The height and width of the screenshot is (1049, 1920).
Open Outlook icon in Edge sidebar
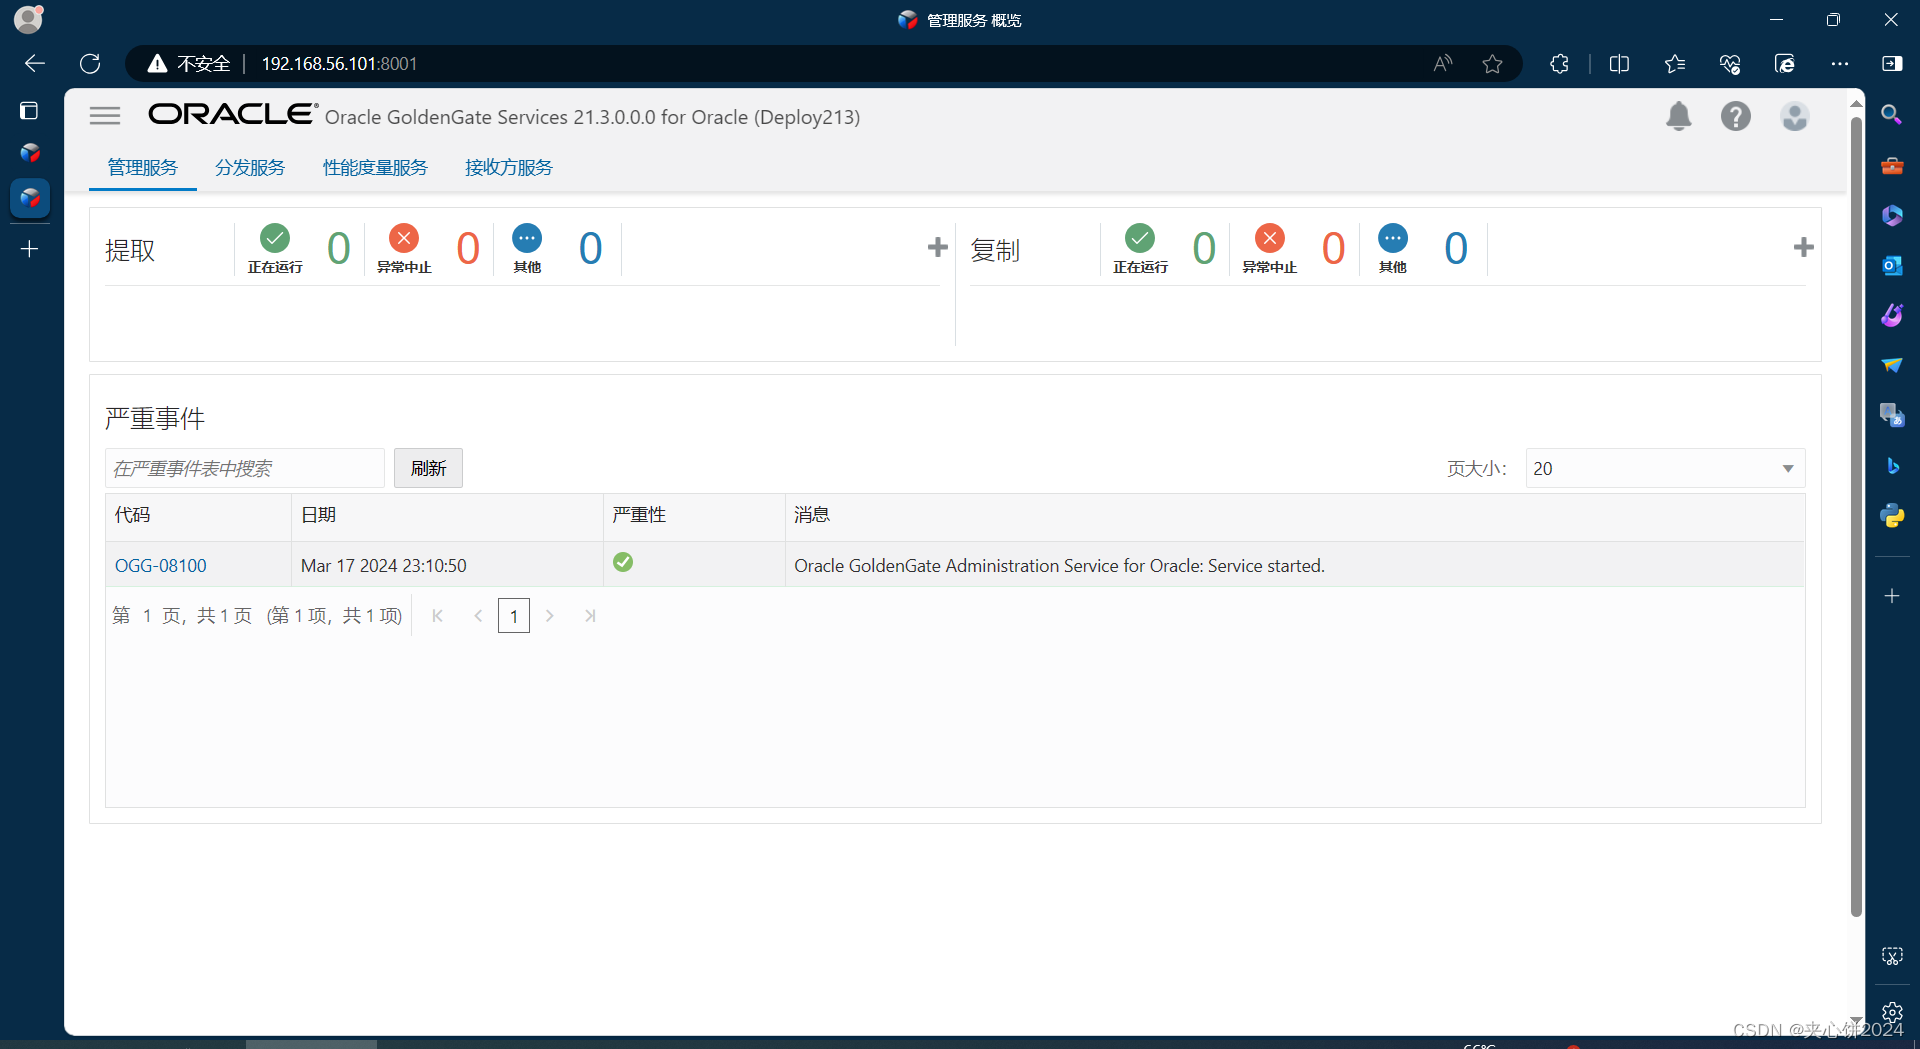pos(1892,266)
